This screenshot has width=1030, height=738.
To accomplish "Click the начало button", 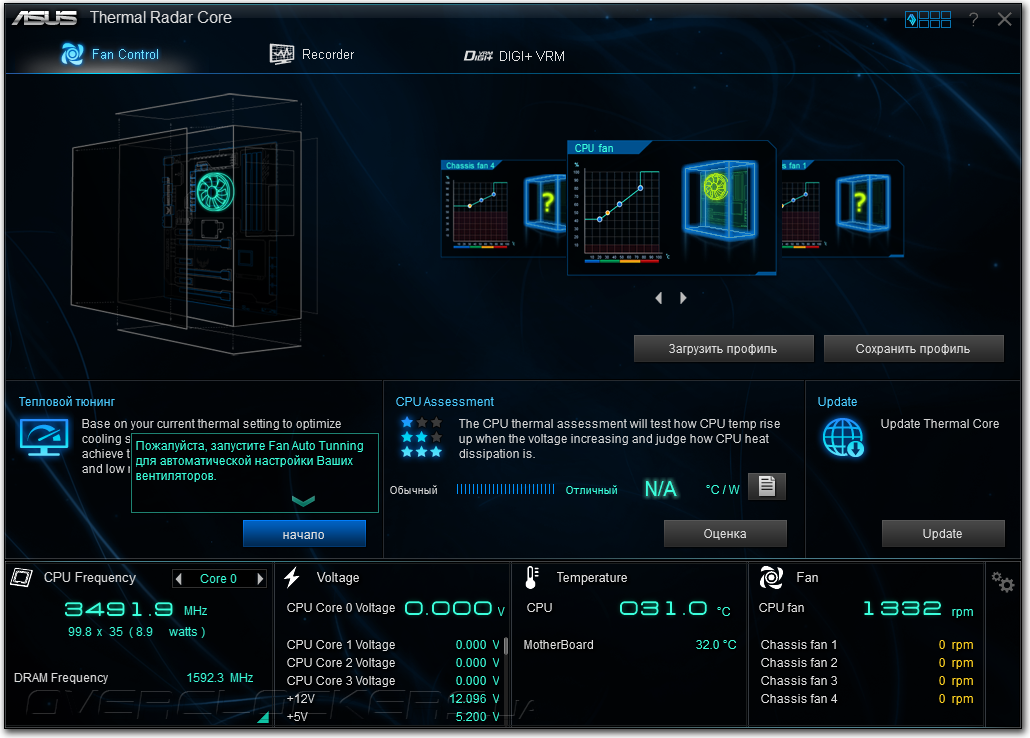I will pos(304,534).
